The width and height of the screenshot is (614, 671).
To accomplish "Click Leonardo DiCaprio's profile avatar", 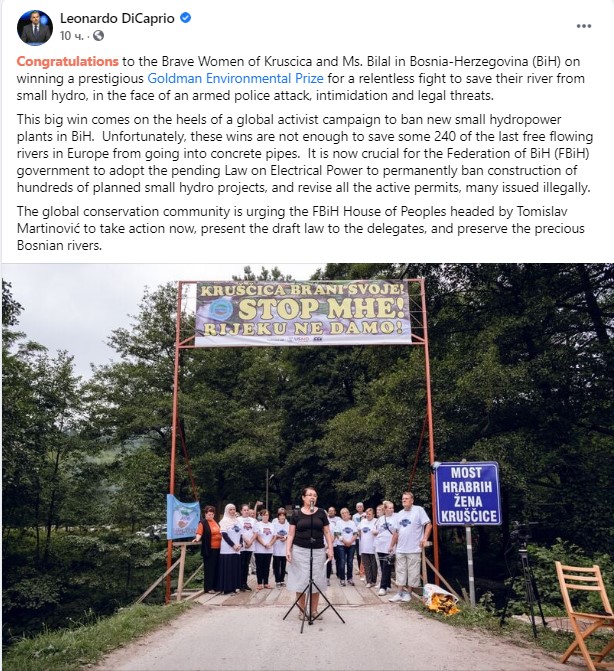I will [x=35, y=27].
